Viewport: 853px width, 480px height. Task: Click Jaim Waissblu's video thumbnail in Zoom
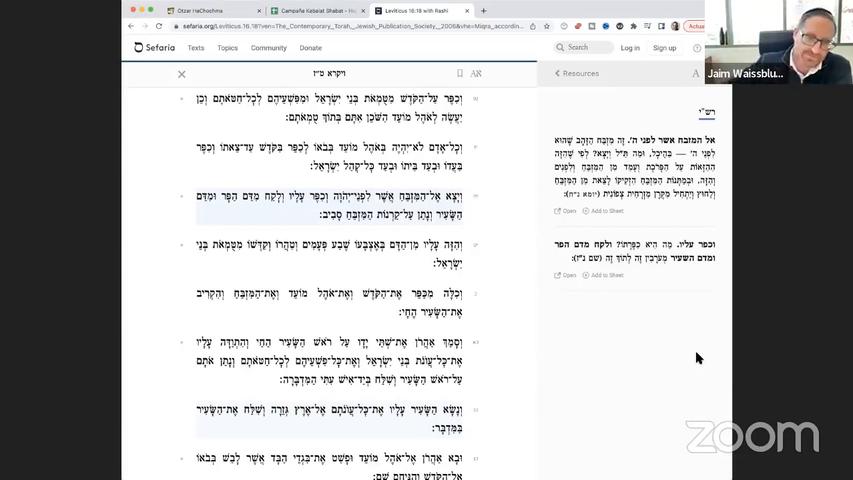778,42
